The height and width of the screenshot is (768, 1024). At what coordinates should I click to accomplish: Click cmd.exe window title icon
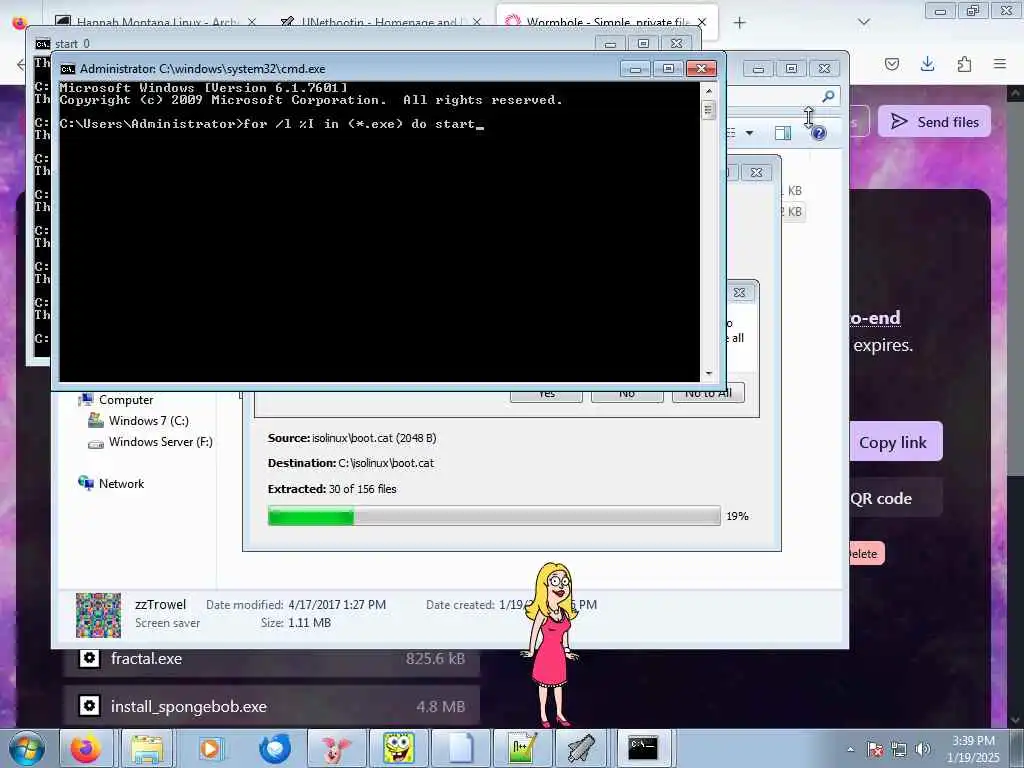pos(67,69)
